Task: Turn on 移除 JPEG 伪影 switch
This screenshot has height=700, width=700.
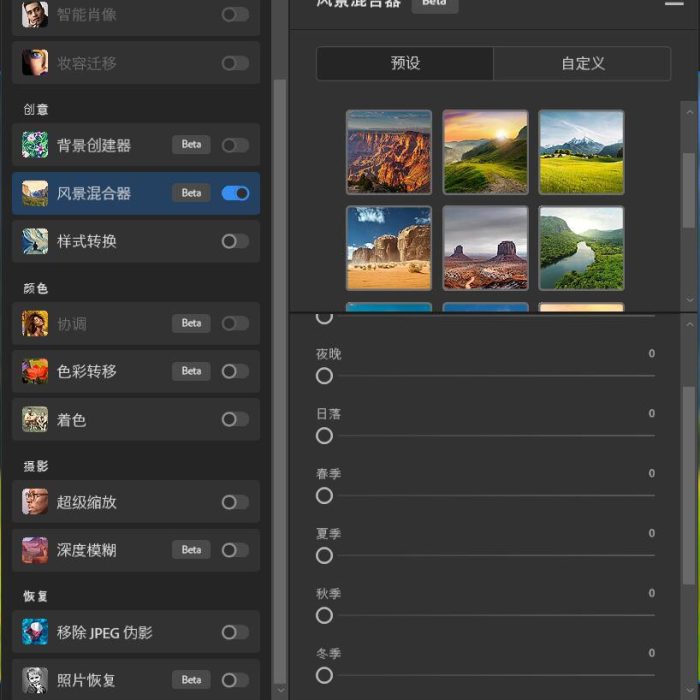Action: (x=235, y=632)
